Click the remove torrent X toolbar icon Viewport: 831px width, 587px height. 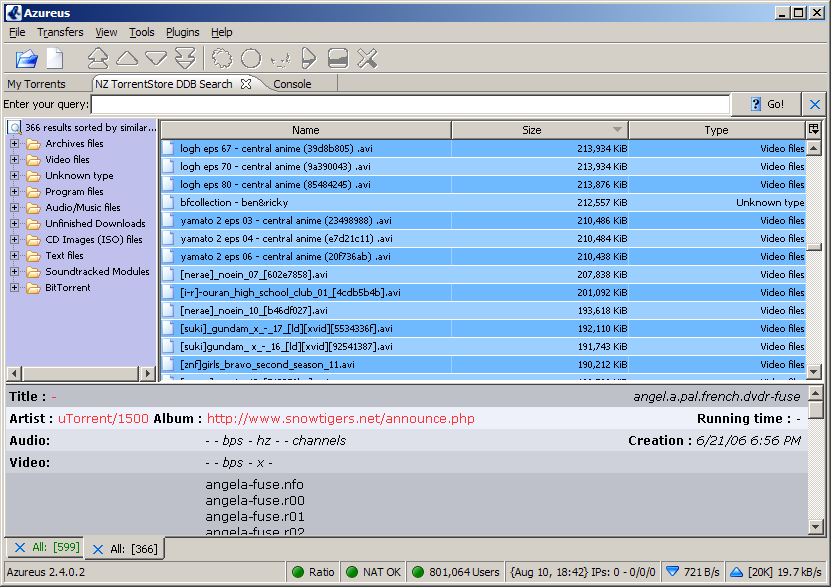tap(367, 59)
